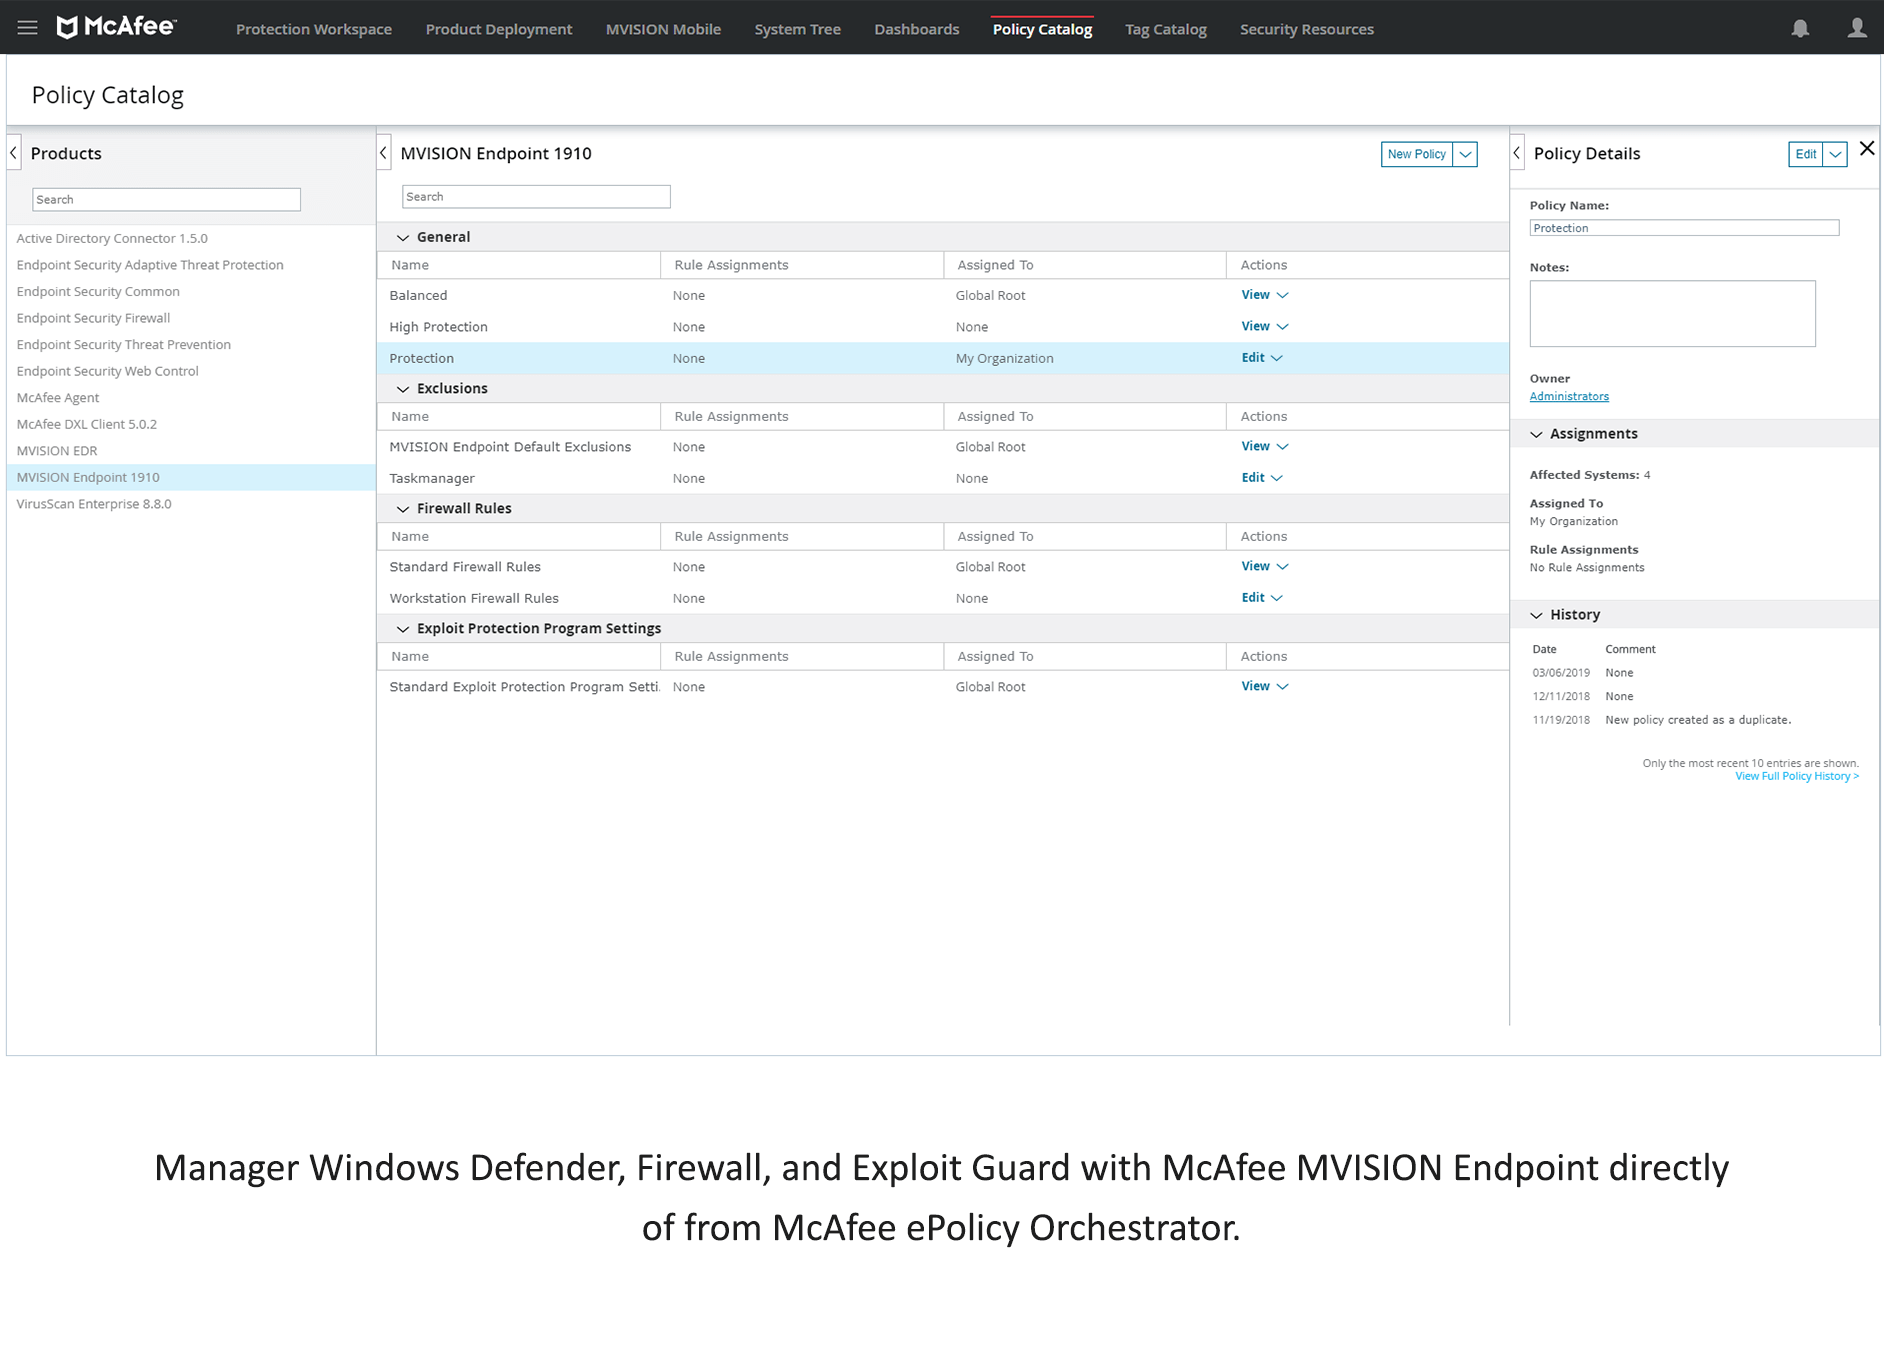Select Workstation Firewall Rules row
The width and height of the screenshot is (1884, 1345).
click(x=943, y=598)
